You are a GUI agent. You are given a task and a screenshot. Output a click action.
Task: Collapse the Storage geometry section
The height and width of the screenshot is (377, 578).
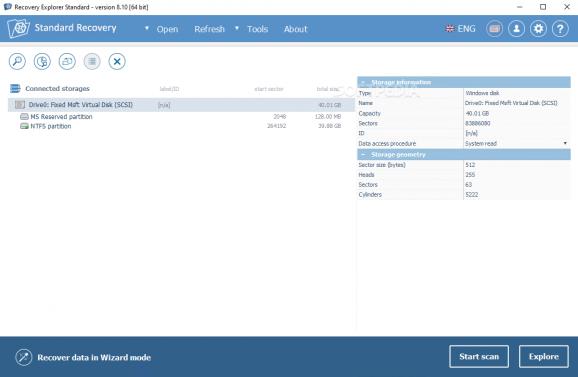363,154
